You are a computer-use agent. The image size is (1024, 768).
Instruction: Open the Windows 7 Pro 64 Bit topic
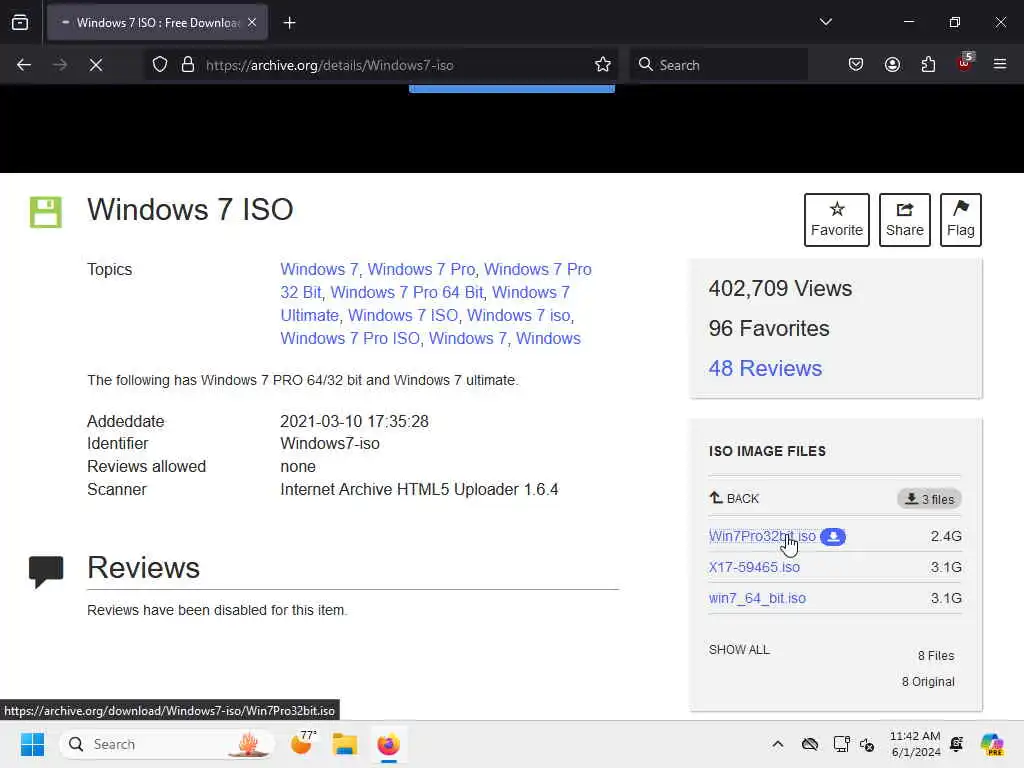(x=406, y=293)
